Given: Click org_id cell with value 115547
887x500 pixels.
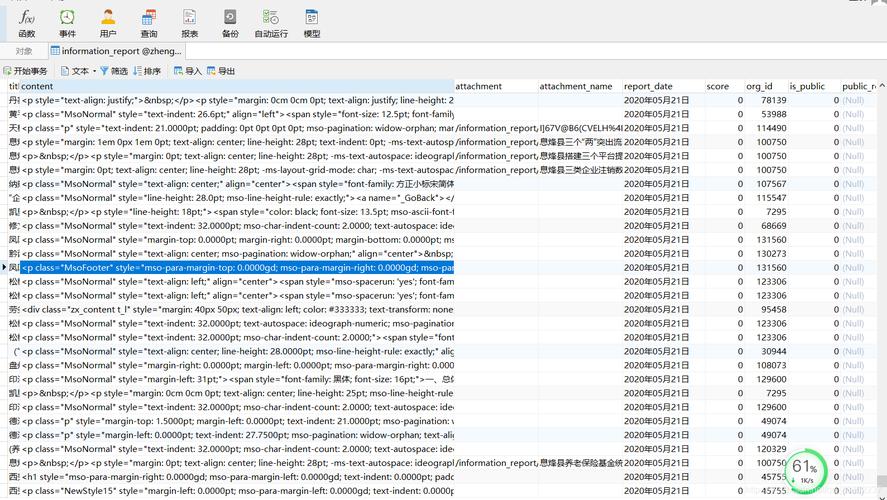Looking at the screenshot, I should pyautogui.click(x=766, y=198).
